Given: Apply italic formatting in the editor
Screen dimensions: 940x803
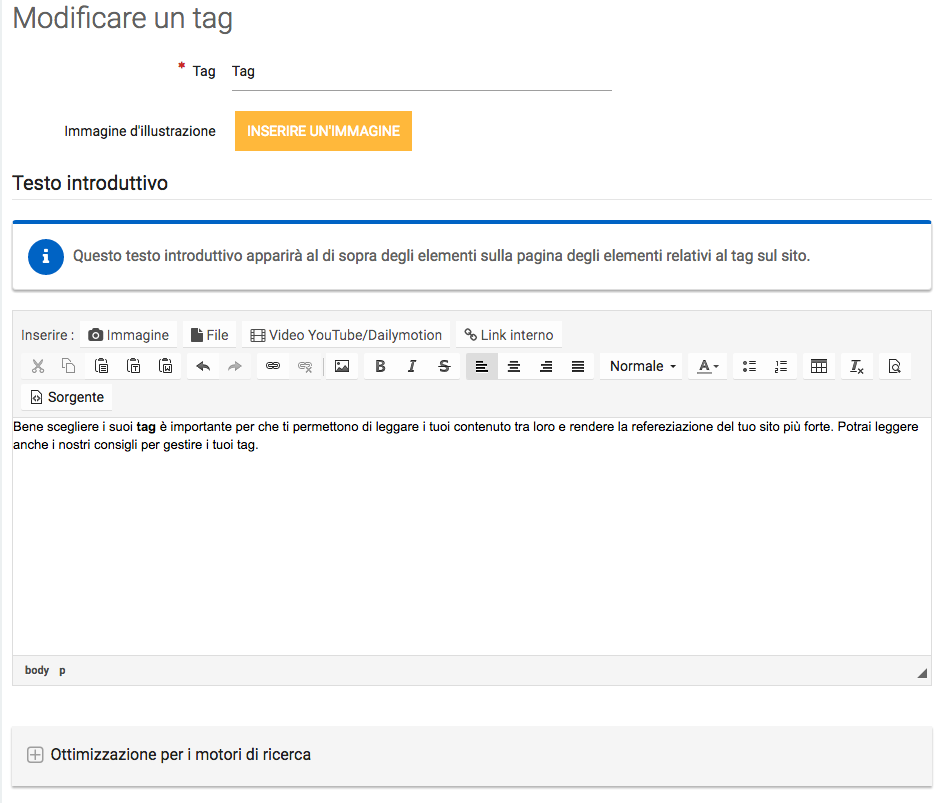Looking at the screenshot, I should click(x=412, y=367).
